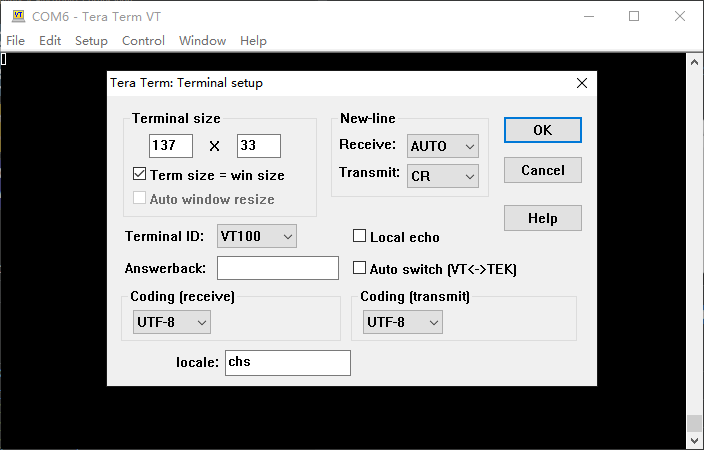Open the New-line Receive dropdown
Viewport: 704px width, 450px height.
(x=443, y=146)
